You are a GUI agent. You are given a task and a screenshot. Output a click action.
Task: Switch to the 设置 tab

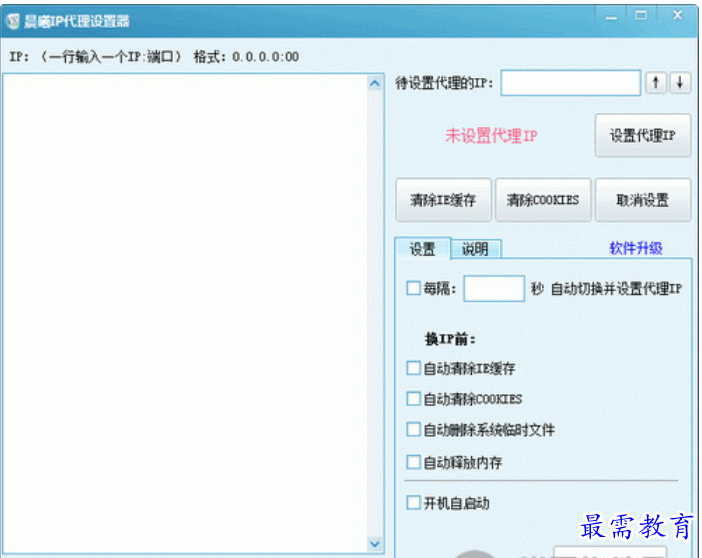pos(422,249)
